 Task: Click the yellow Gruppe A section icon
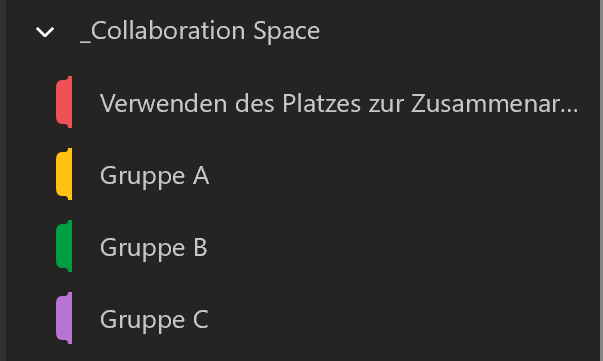tap(64, 174)
